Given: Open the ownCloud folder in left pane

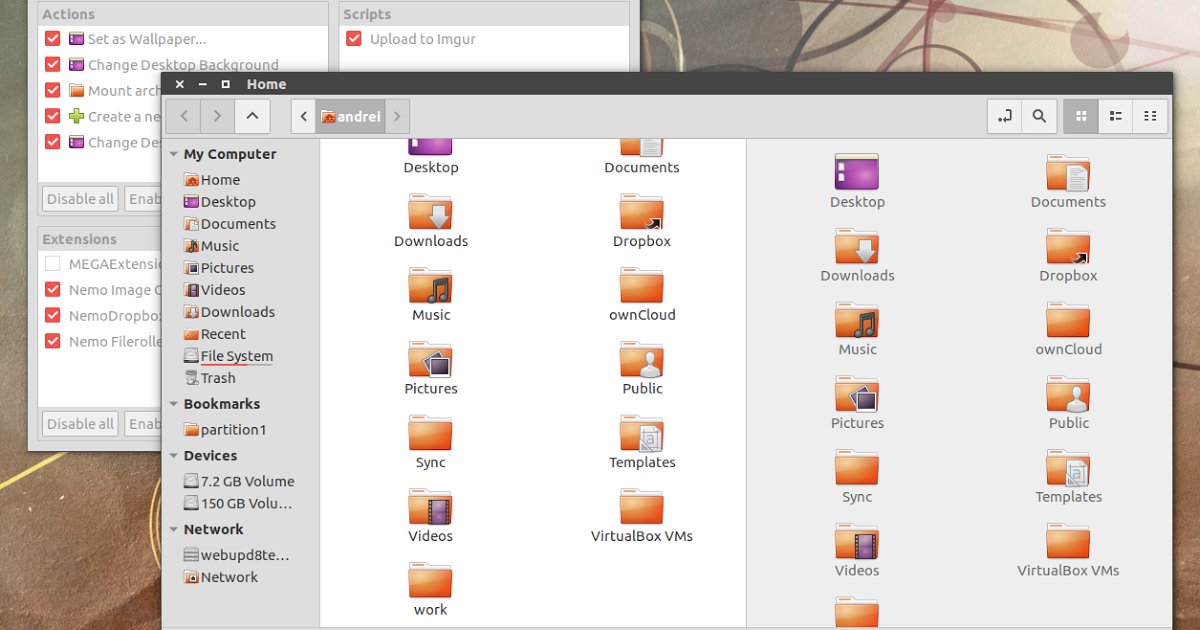Looking at the screenshot, I should (642, 295).
